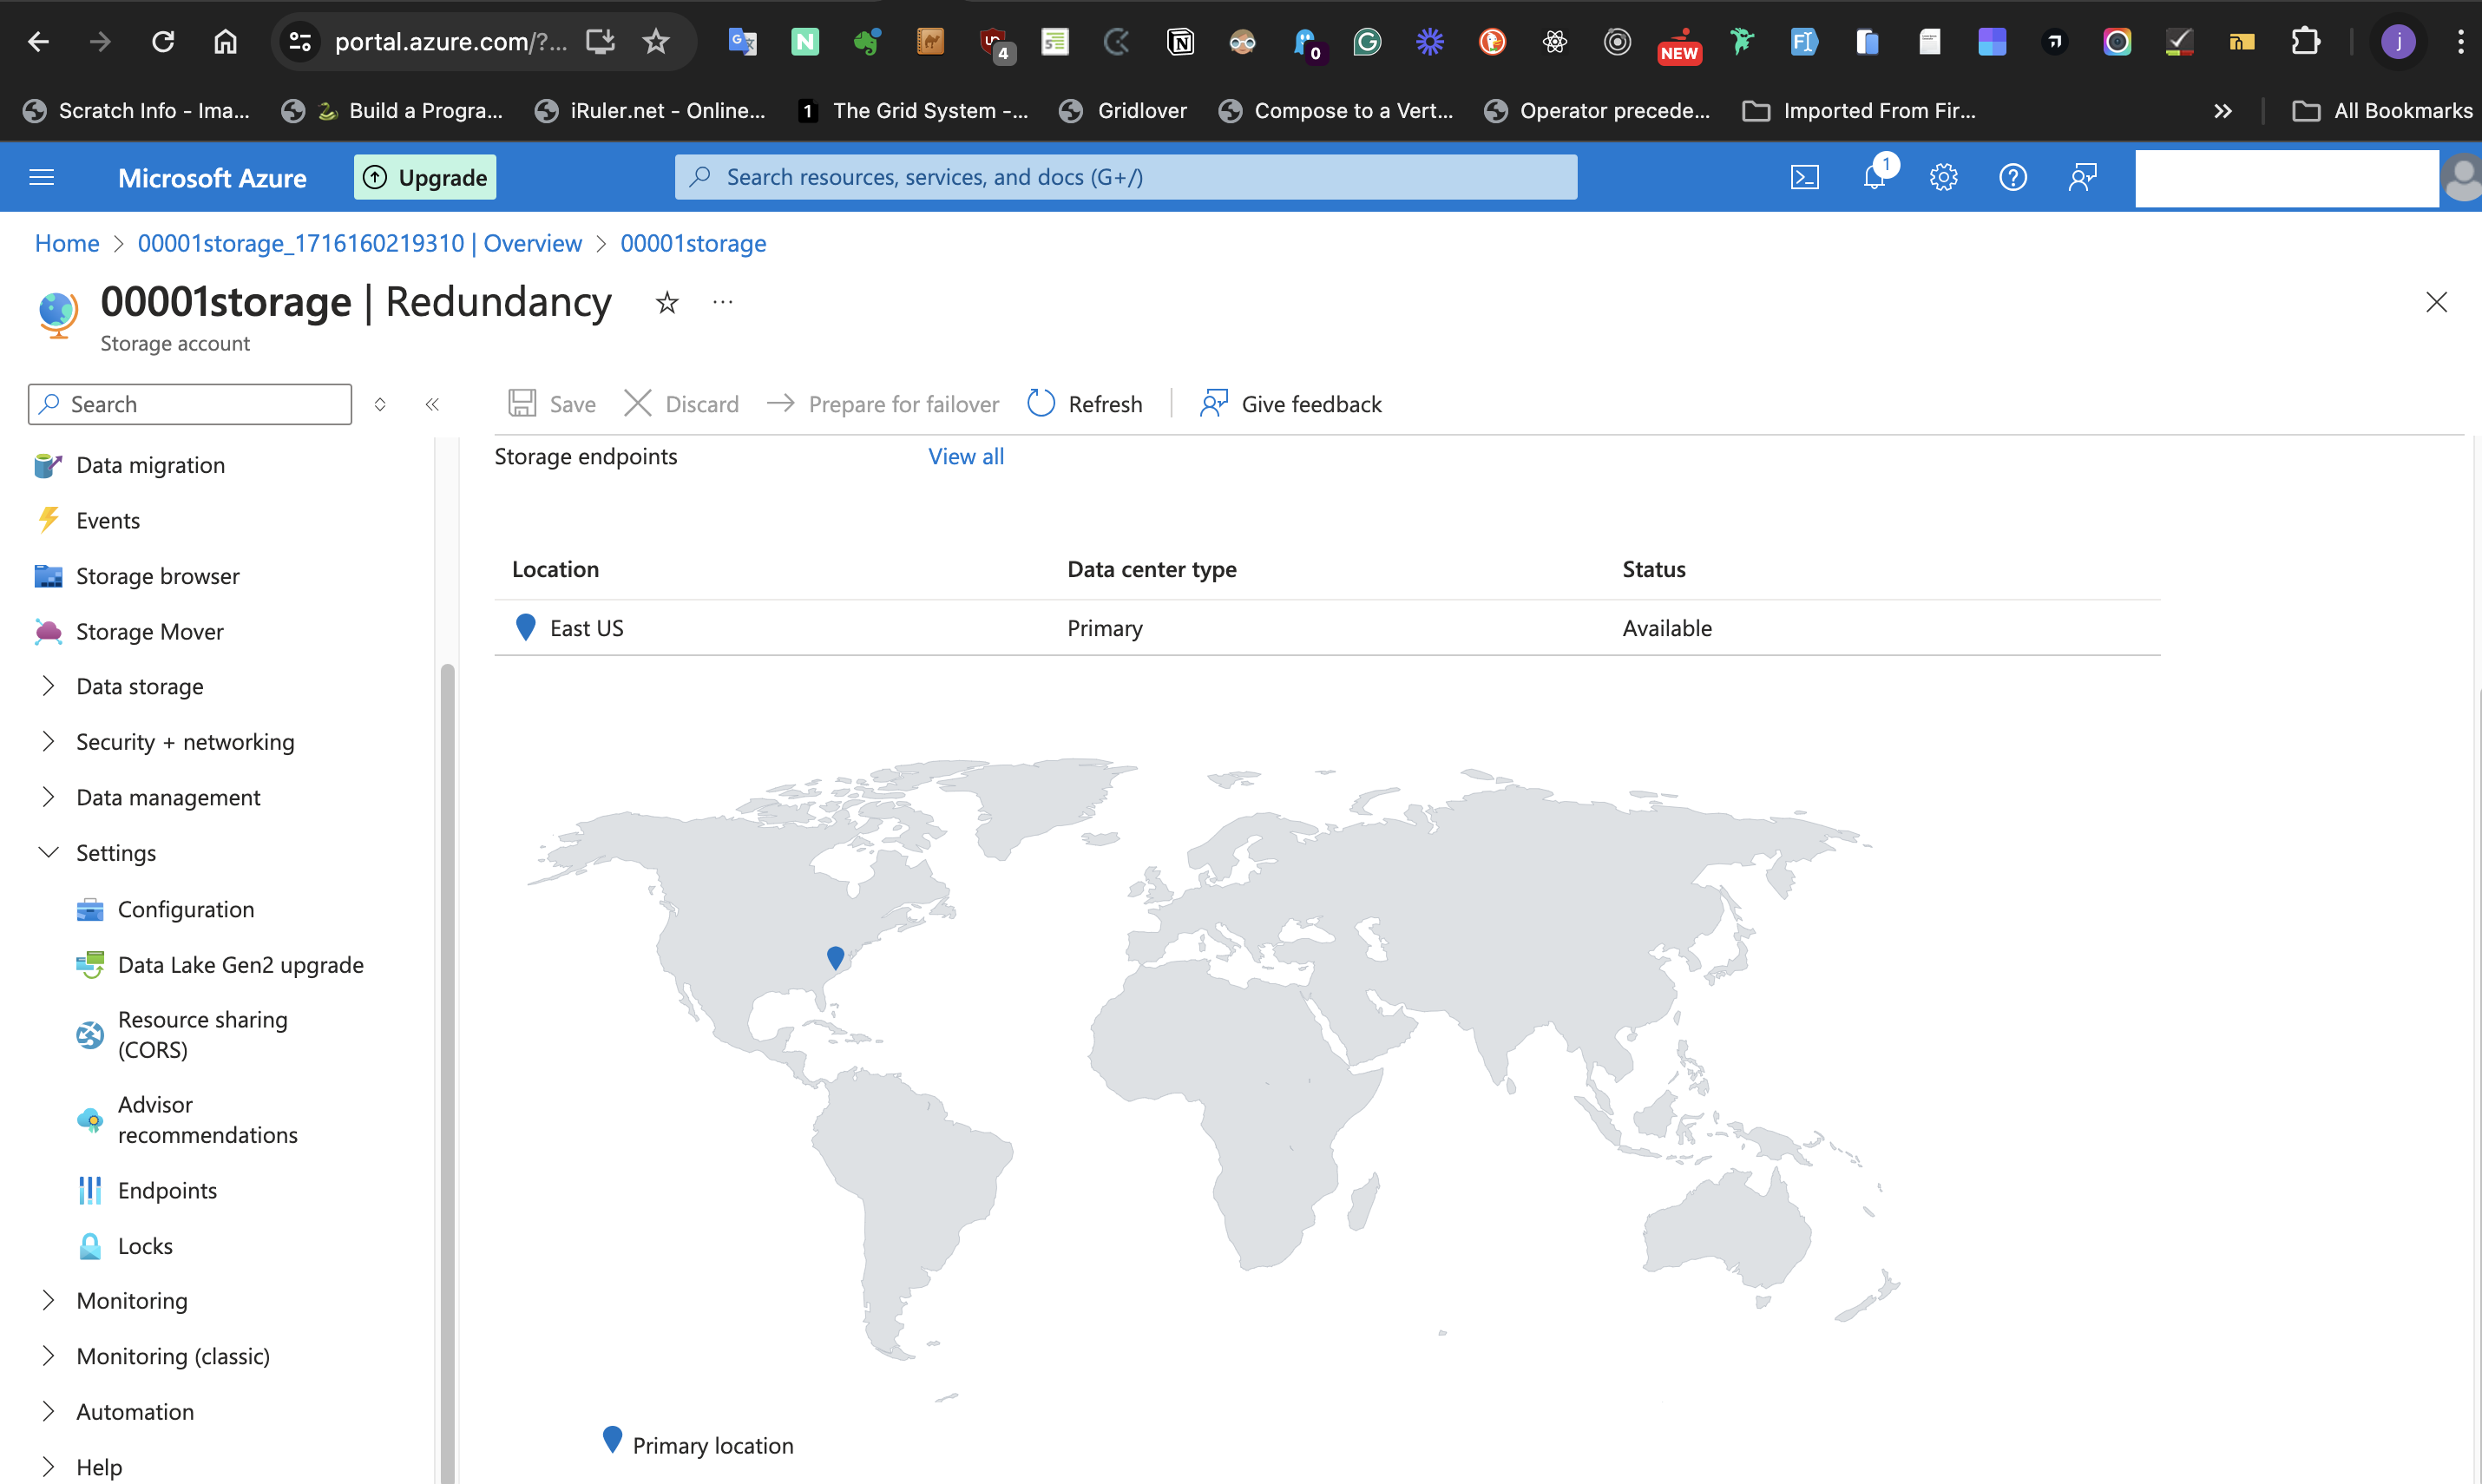Click Home in the breadcrumb
This screenshot has width=2482, height=1484.
click(67, 243)
